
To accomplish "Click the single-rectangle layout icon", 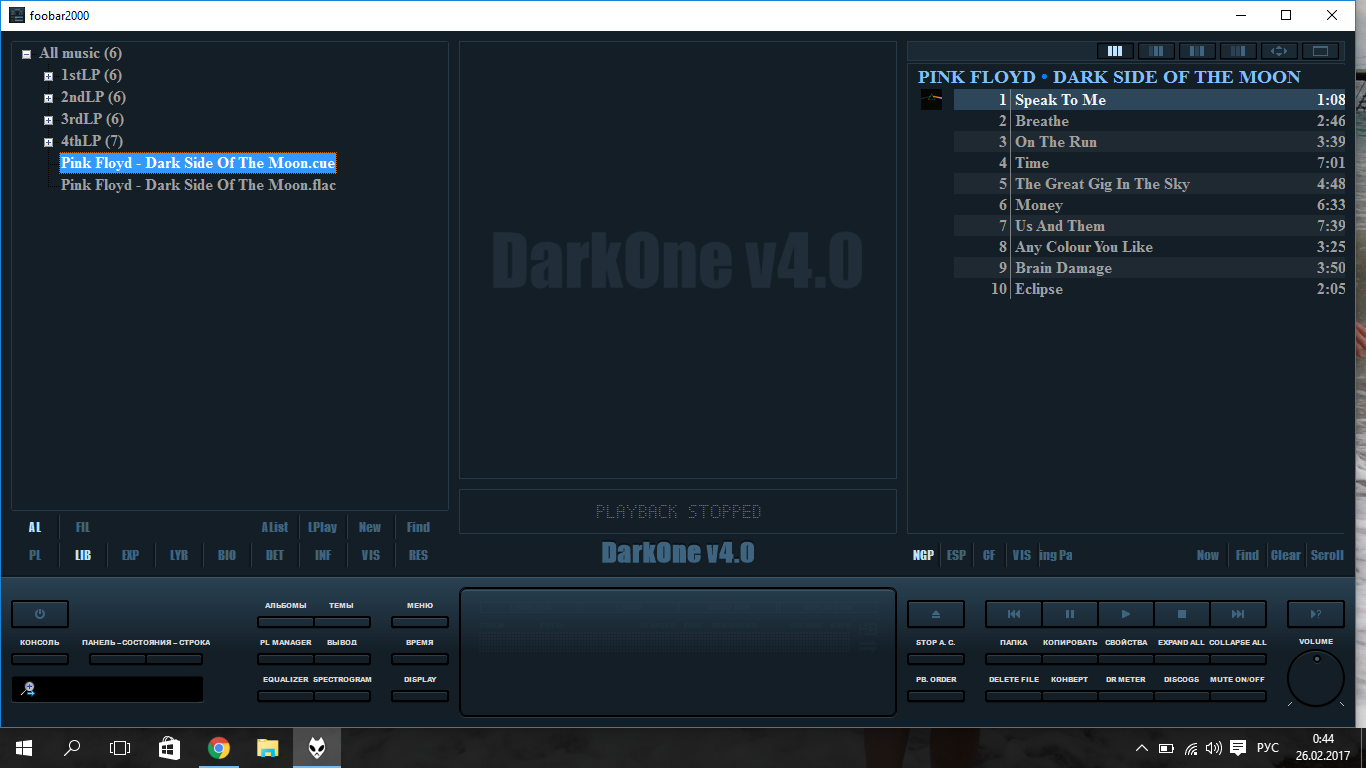I will 1320,51.
